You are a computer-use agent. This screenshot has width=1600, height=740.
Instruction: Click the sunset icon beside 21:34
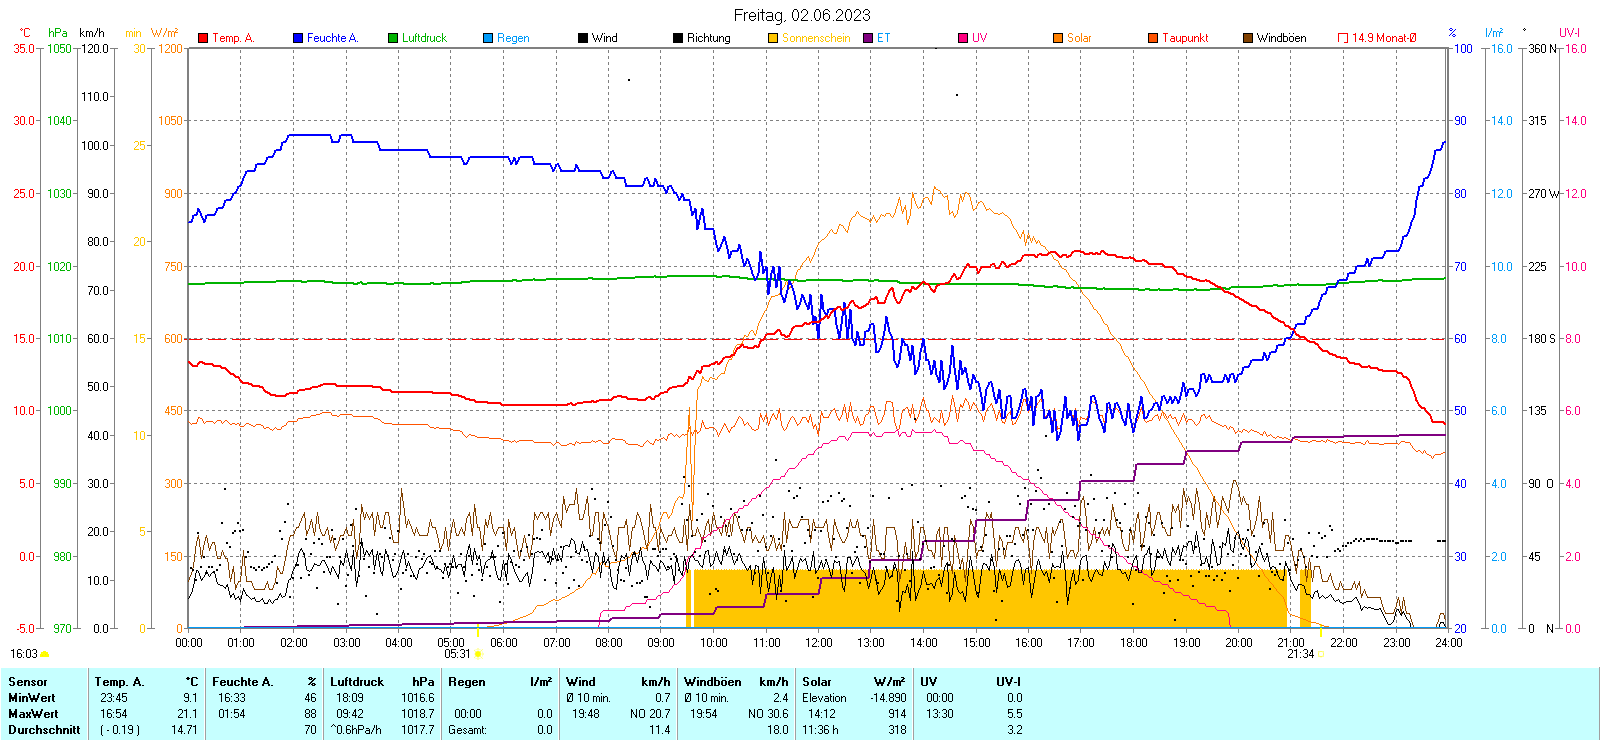click(x=1321, y=654)
